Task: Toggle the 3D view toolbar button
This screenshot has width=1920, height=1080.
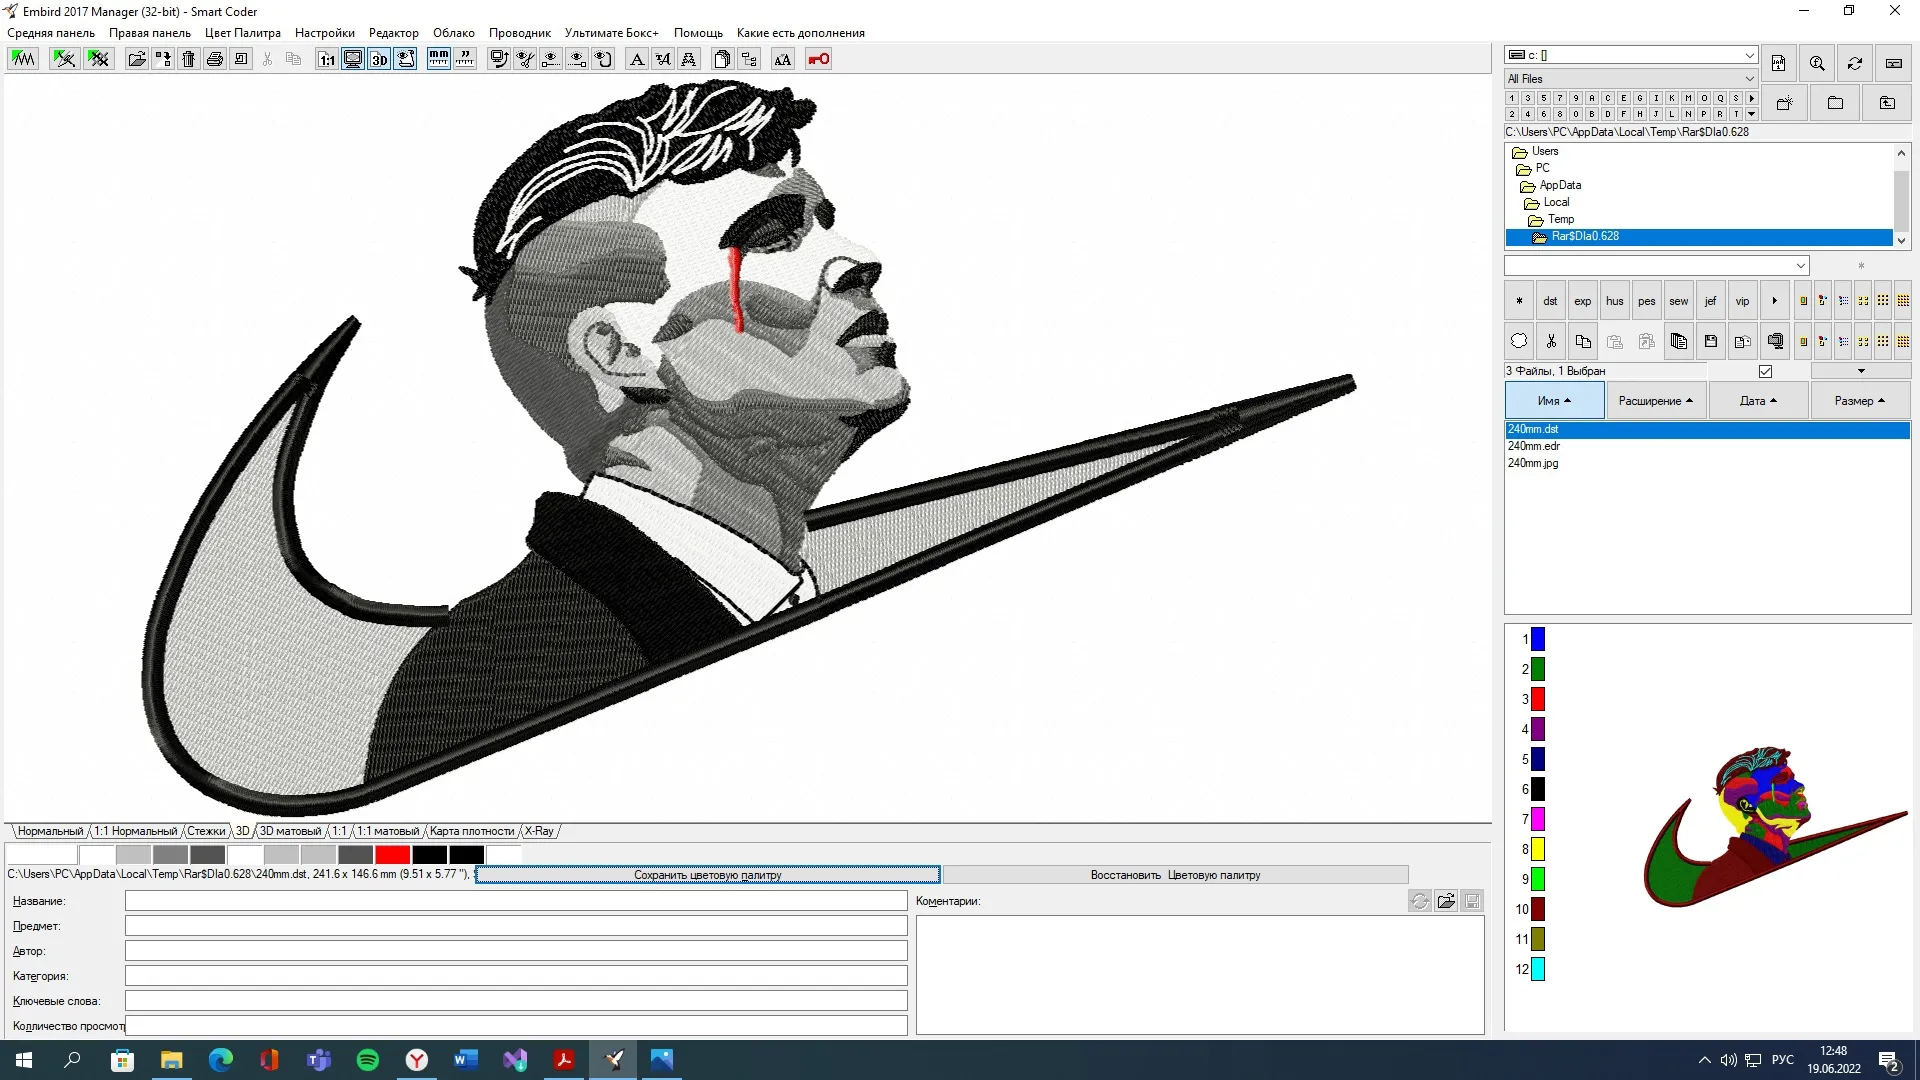Action: 379,59
